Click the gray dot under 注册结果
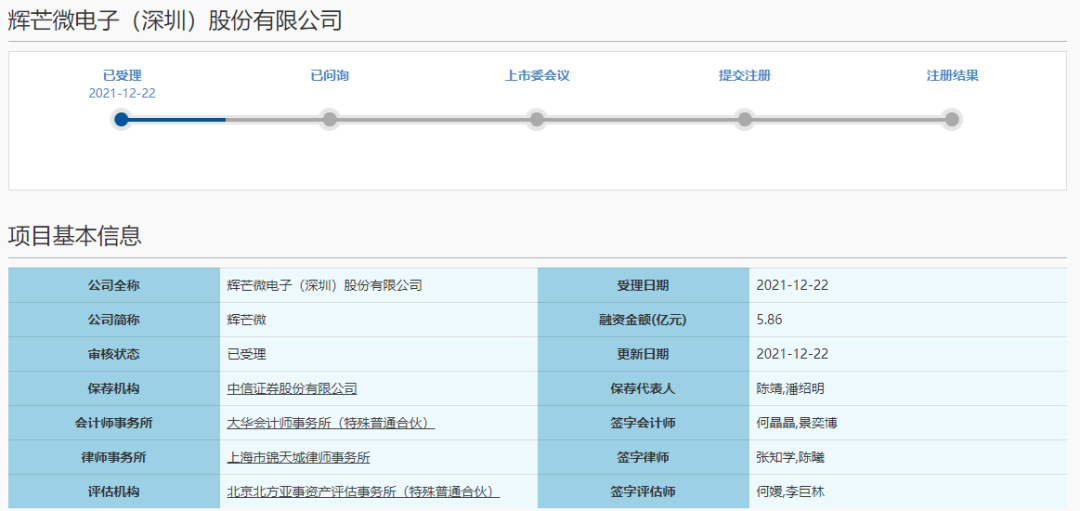The height and width of the screenshot is (511, 1080). (x=952, y=120)
